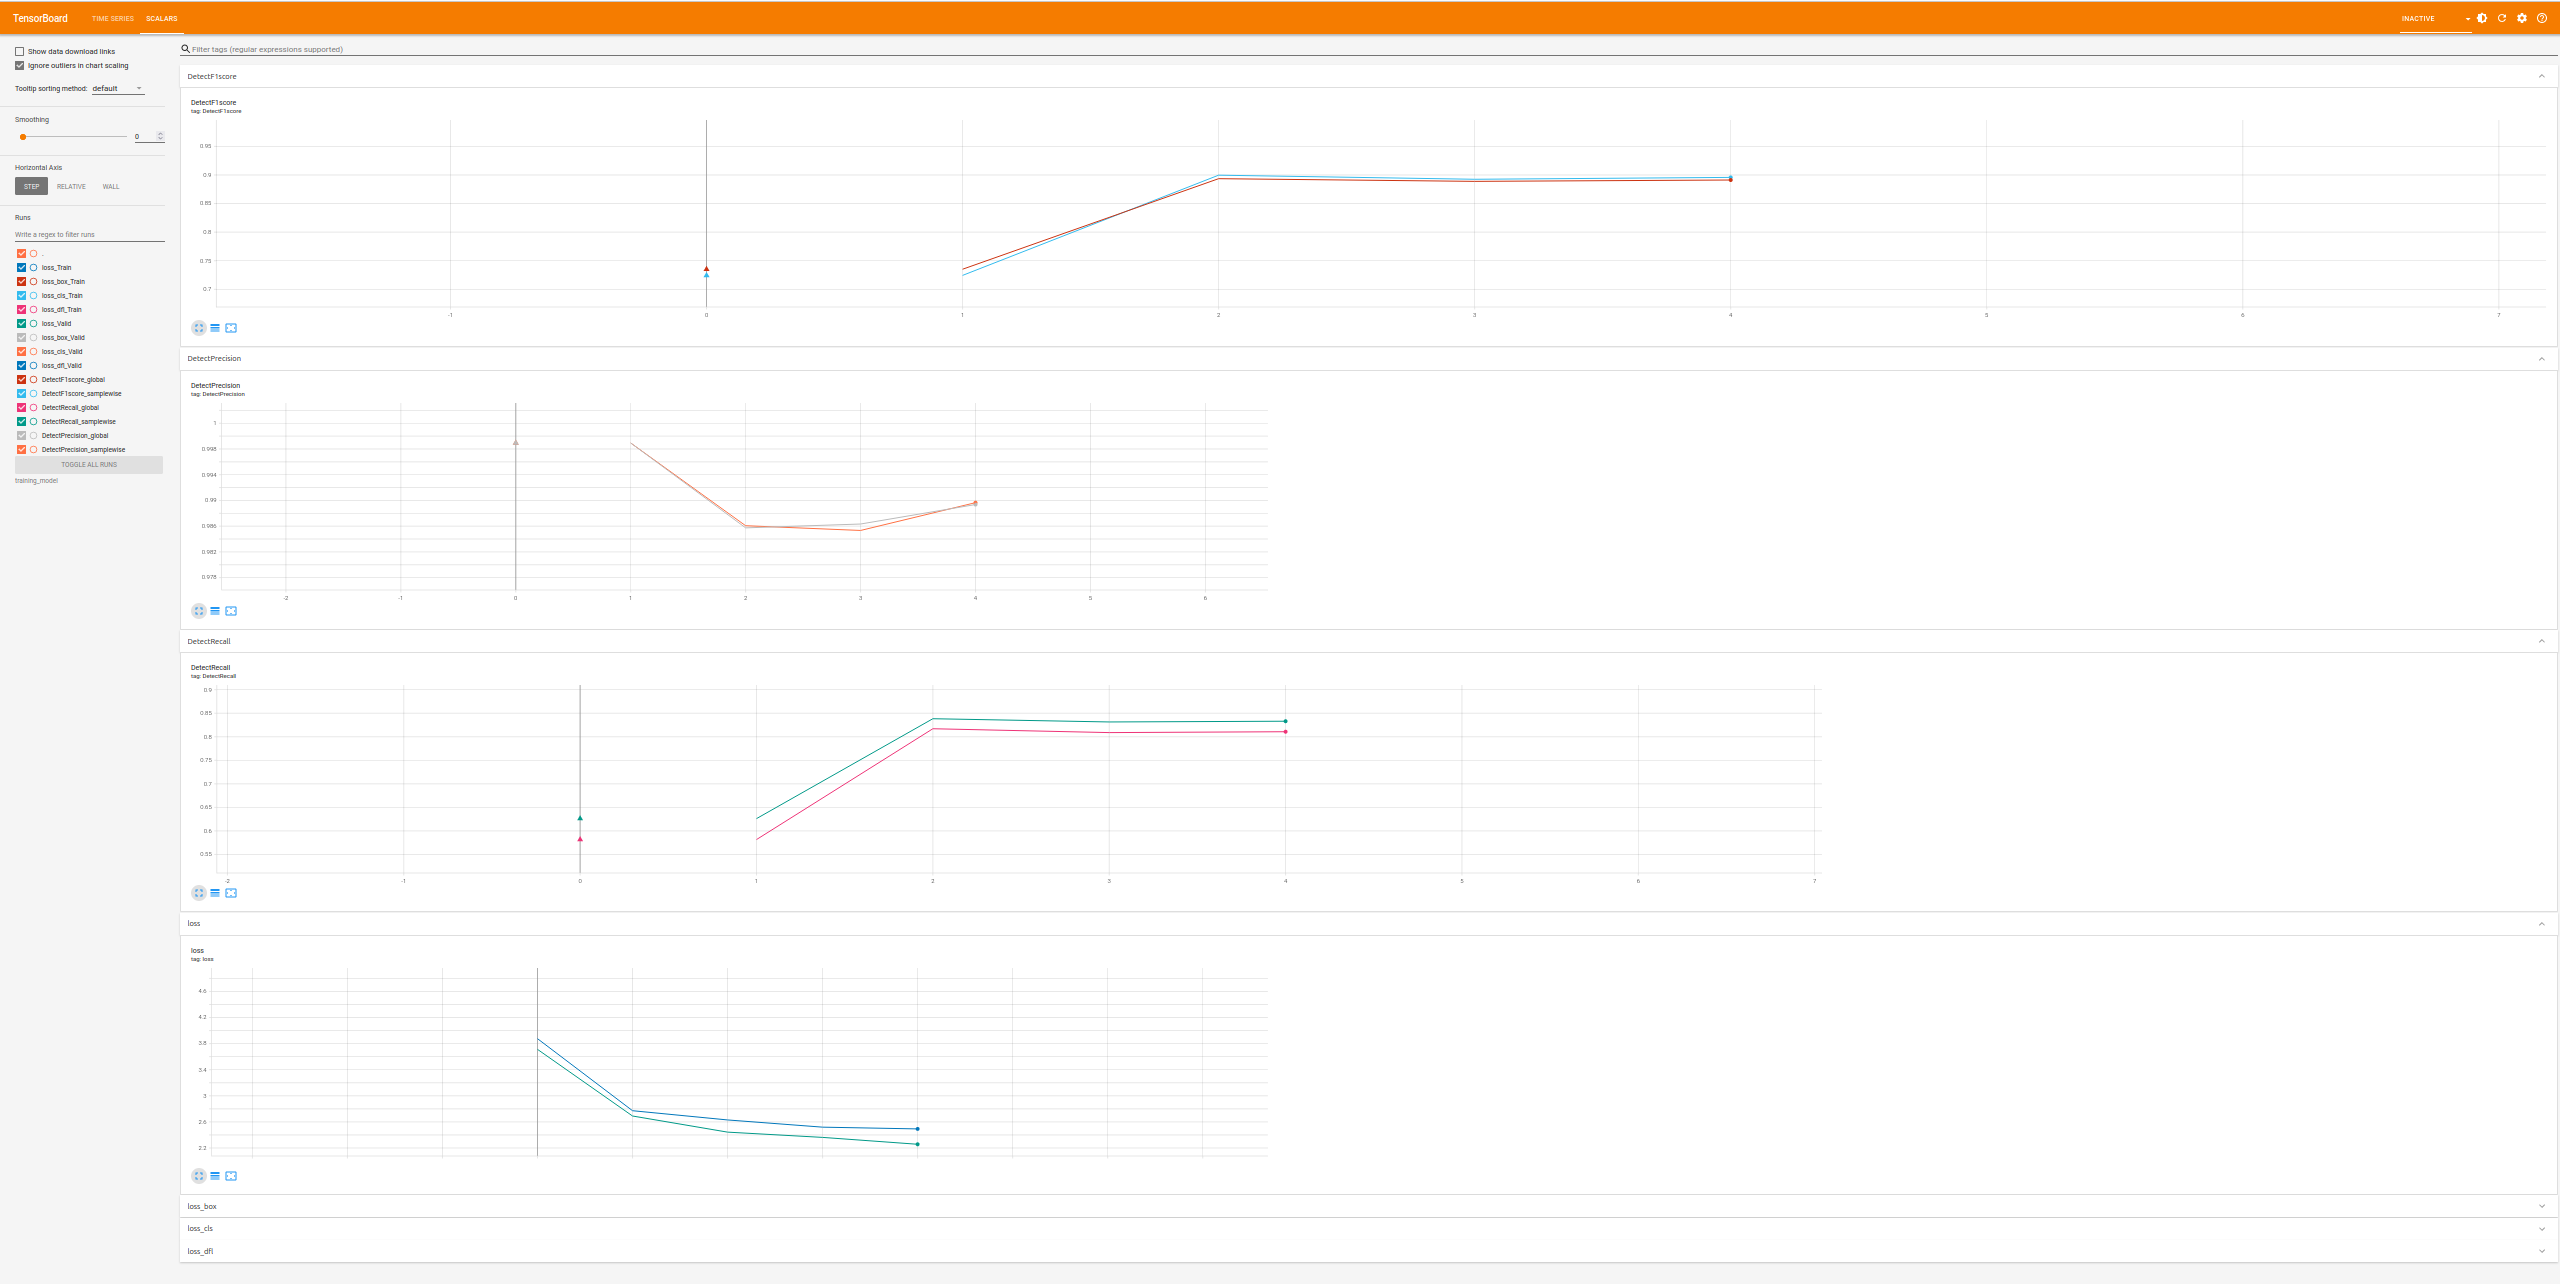Set horizontal axis to RELATIVE
Image resolution: width=2560 pixels, height=1284 pixels.
[71, 186]
